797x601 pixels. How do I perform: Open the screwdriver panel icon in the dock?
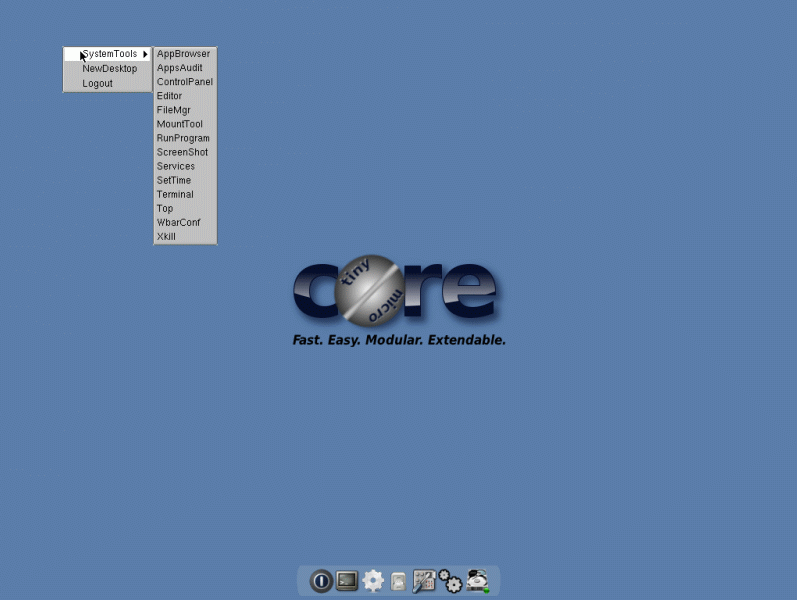coord(424,580)
